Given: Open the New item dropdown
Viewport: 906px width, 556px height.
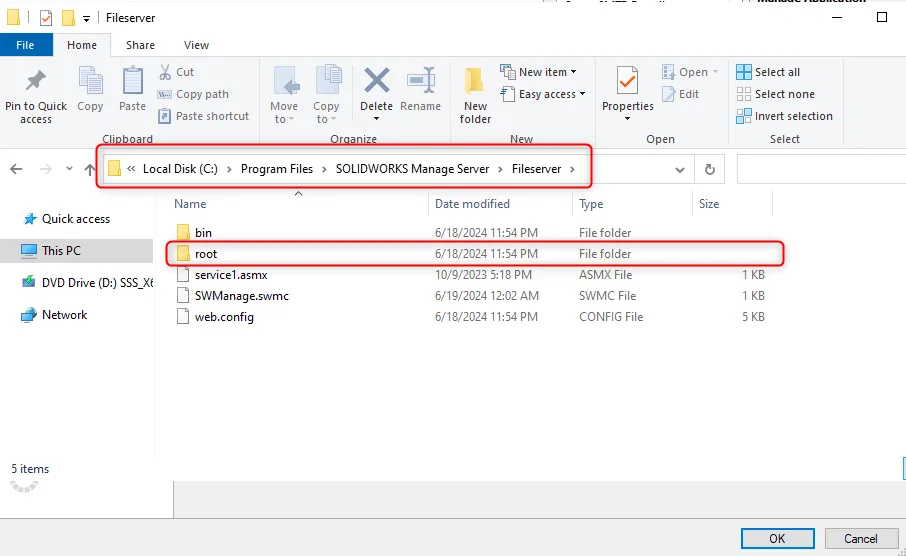Looking at the screenshot, I should 538,72.
